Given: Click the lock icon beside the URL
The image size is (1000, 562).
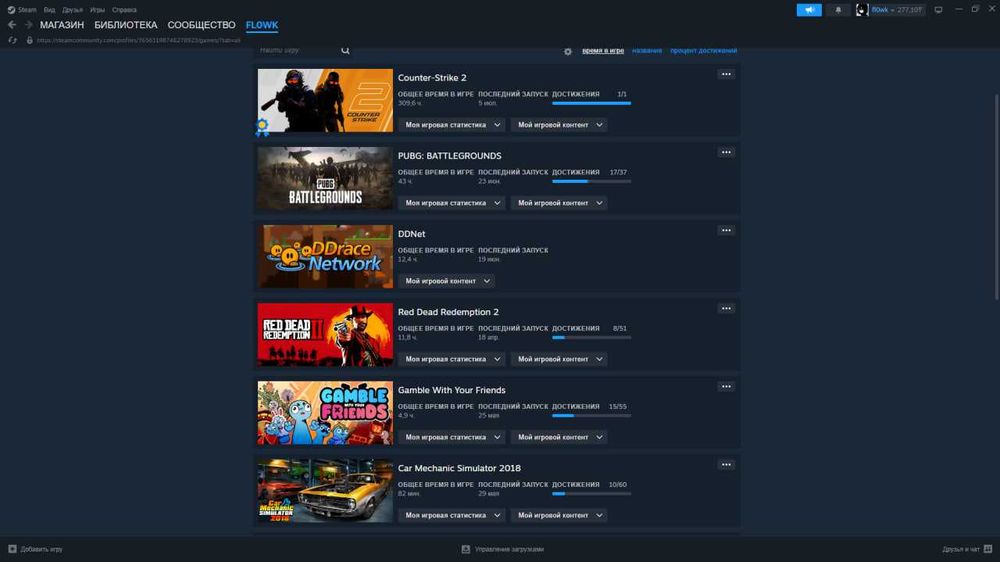Looking at the screenshot, I should 29,40.
